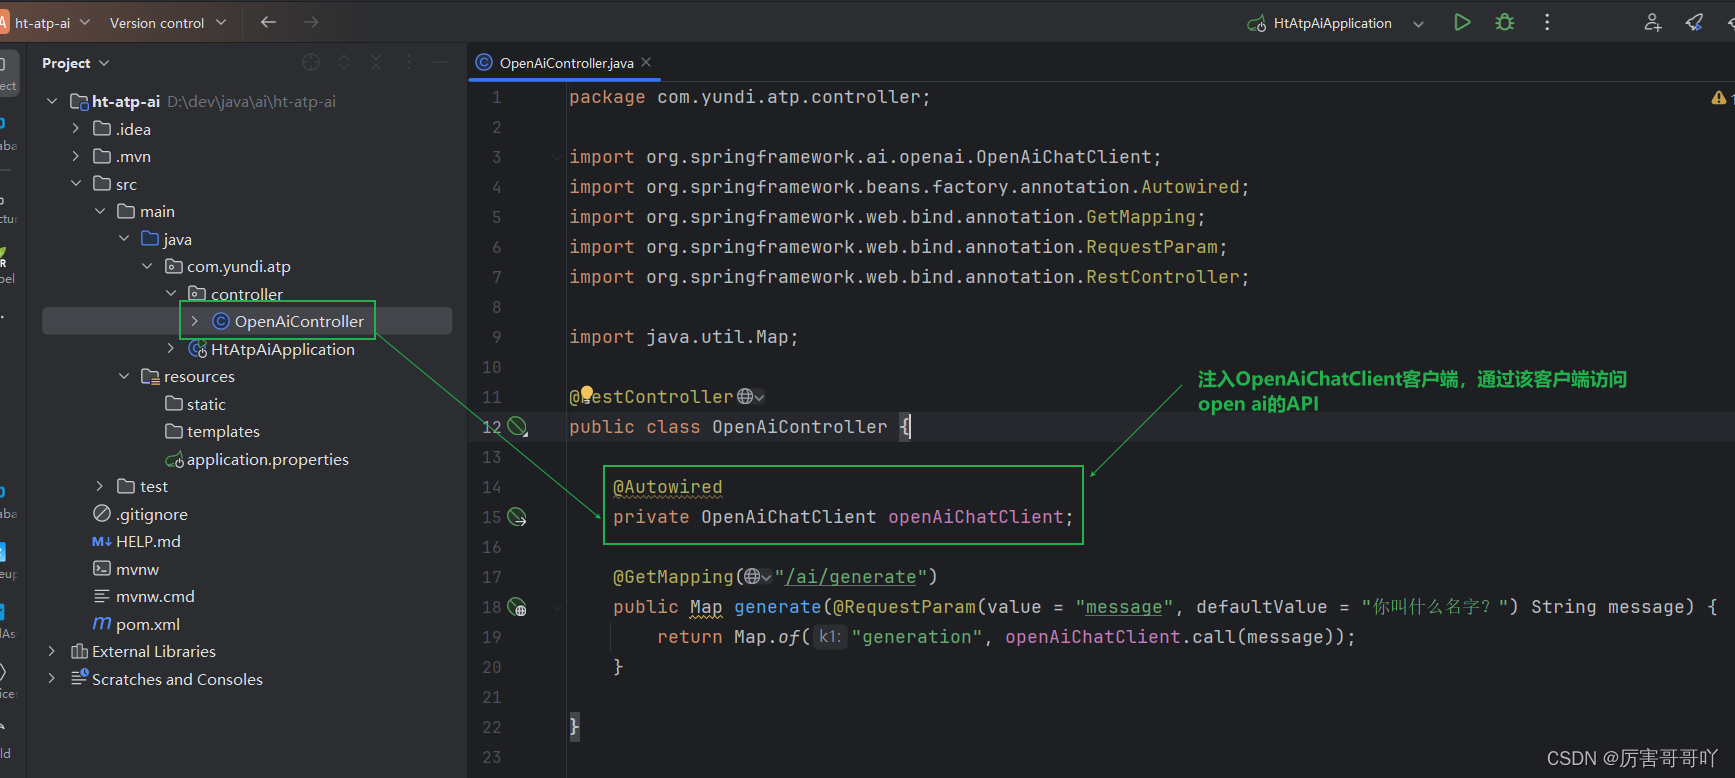Click the OpenAiController class name on line 12
1735x778 pixels.
799,427
